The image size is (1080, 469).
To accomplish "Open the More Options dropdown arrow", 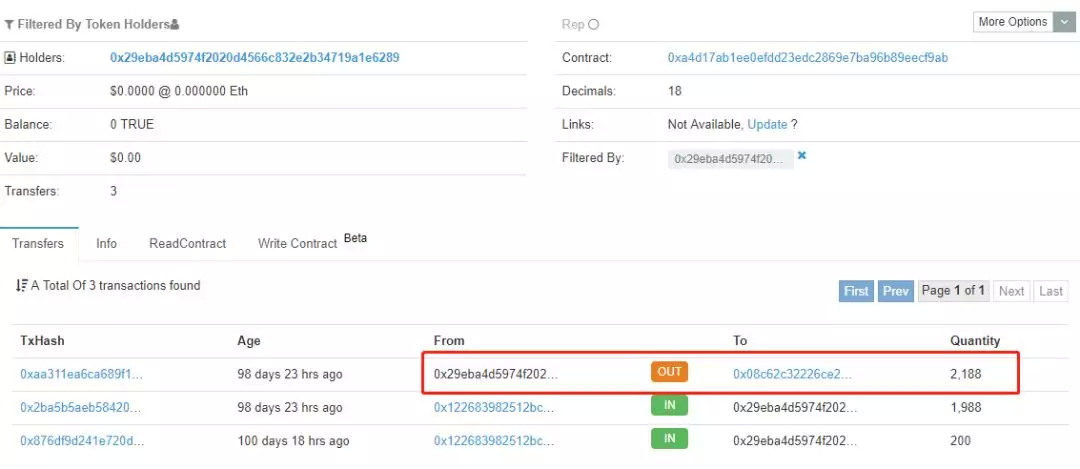I will (x=1063, y=22).
